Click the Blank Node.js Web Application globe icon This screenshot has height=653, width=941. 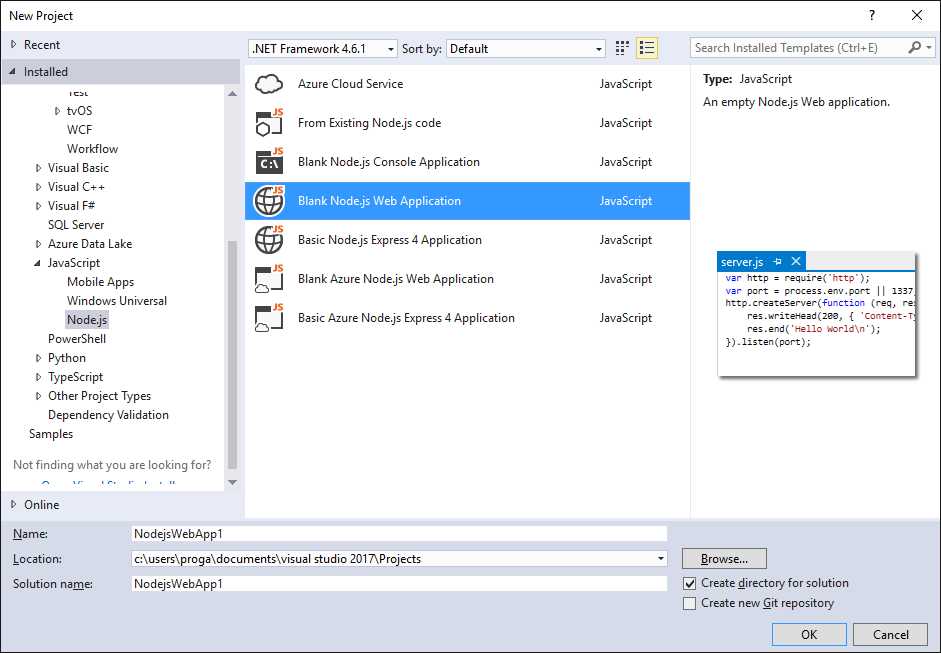tap(269, 201)
